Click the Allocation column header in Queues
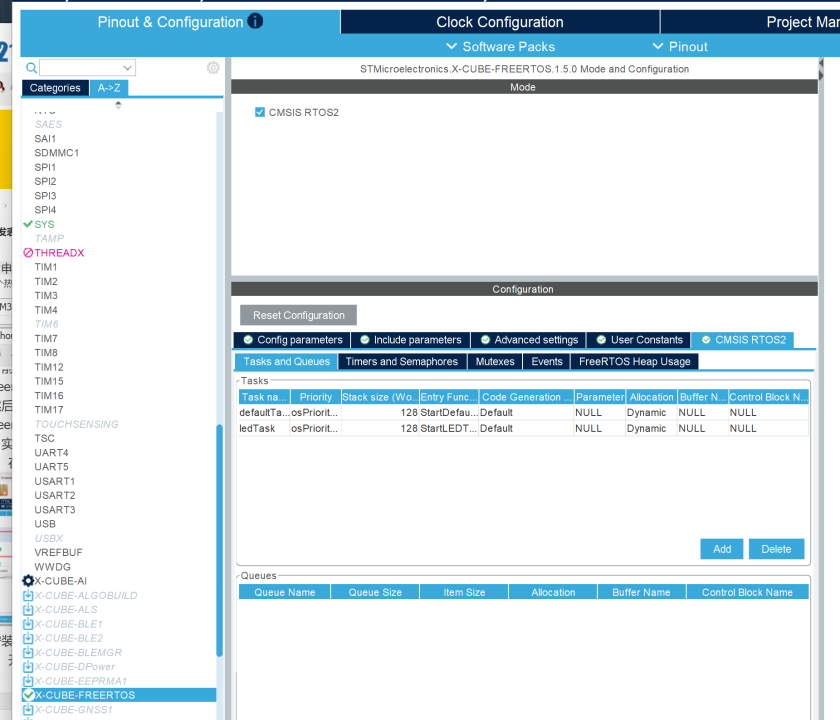 click(x=553, y=592)
